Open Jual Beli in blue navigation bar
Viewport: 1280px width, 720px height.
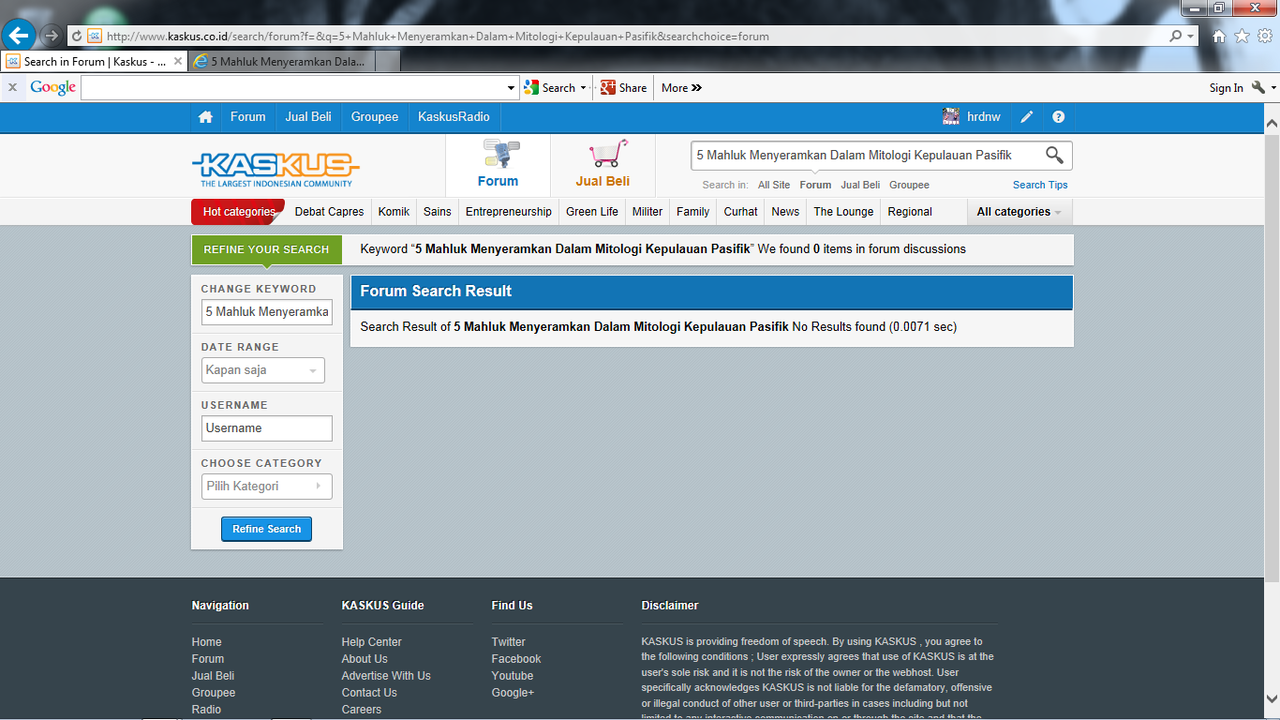pos(308,117)
